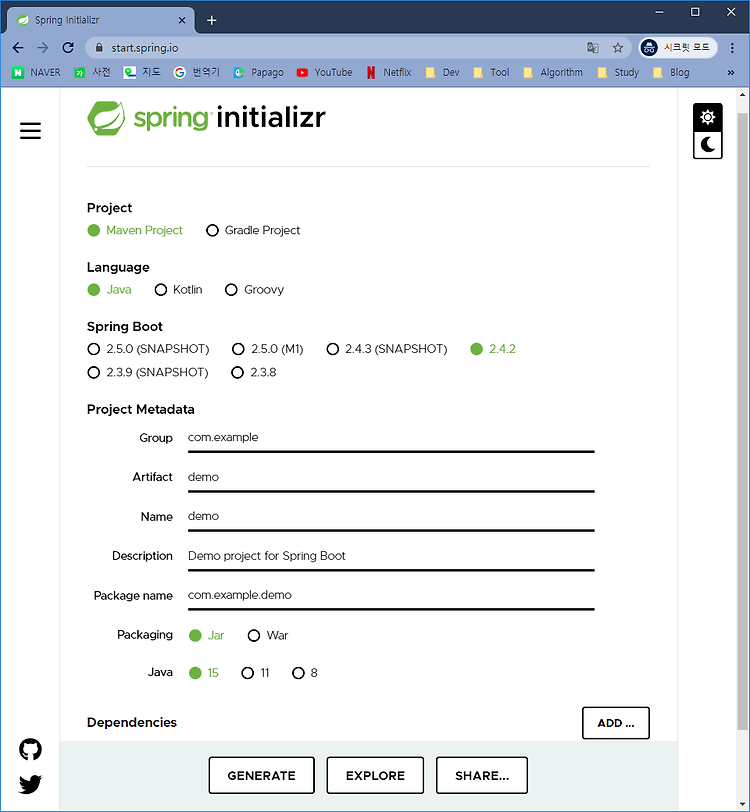Select Spring Boot 2.4.2

coord(493,349)
